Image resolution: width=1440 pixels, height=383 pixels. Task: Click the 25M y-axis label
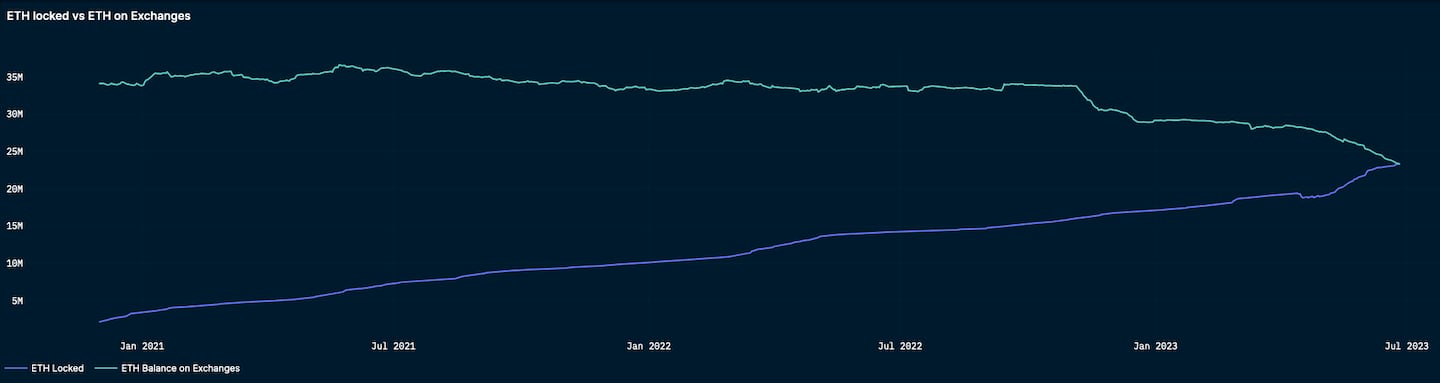(14, 152)
